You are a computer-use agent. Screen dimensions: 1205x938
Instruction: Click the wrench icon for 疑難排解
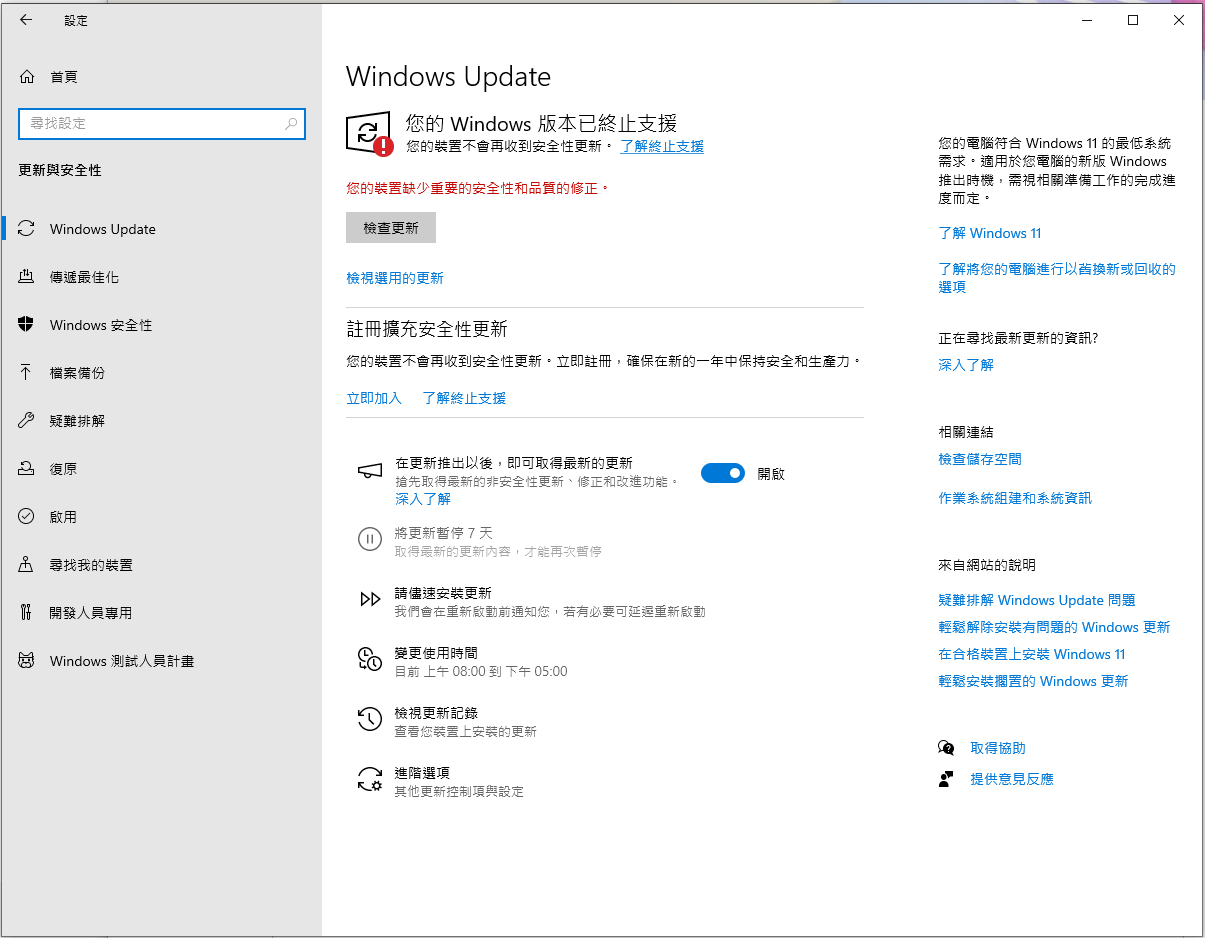(27, 421)
